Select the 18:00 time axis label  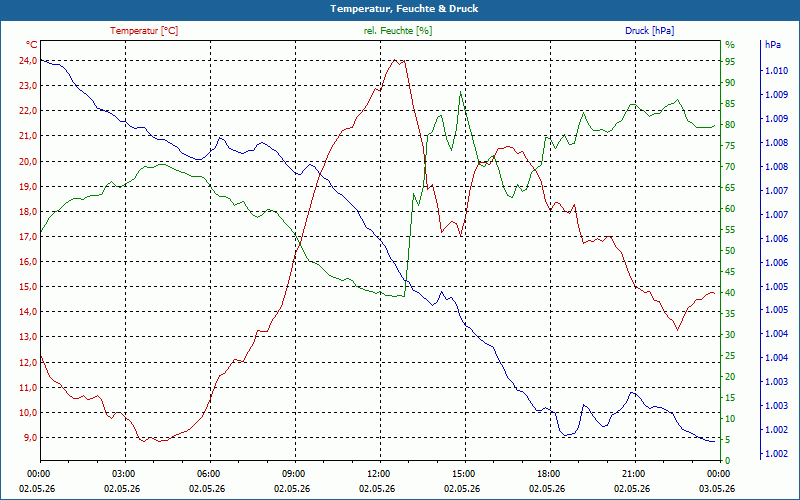546,474
